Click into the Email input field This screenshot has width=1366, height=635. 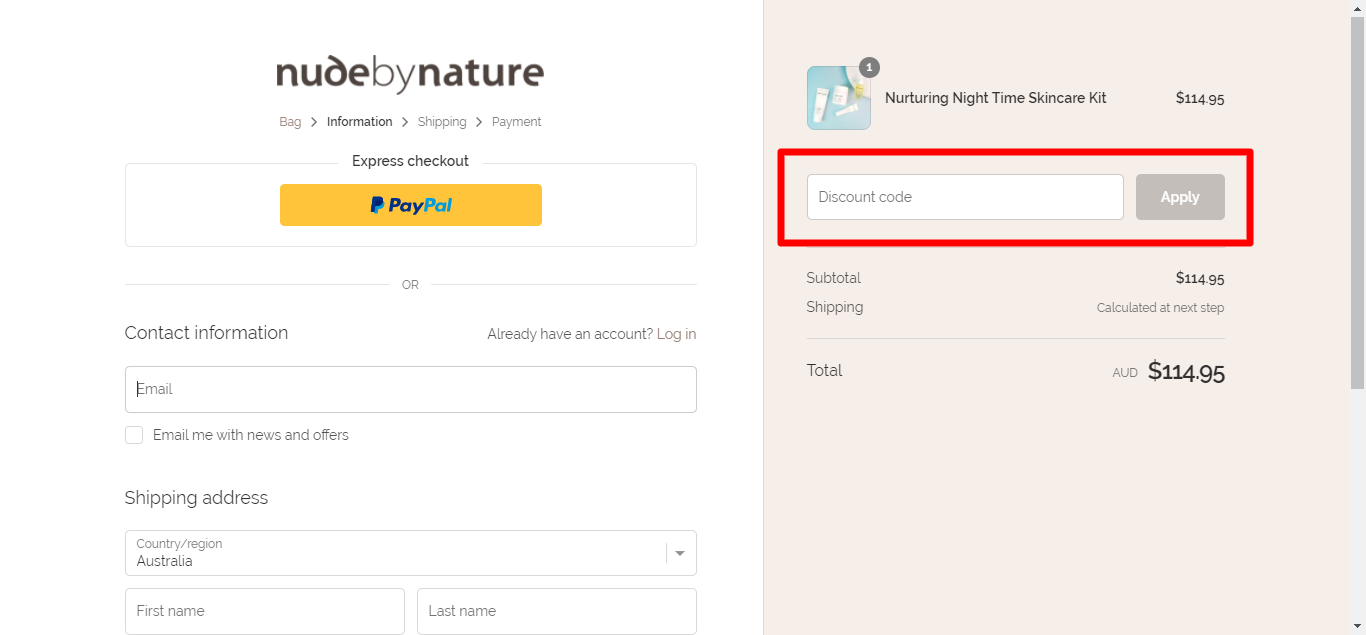tap(411, 389)
